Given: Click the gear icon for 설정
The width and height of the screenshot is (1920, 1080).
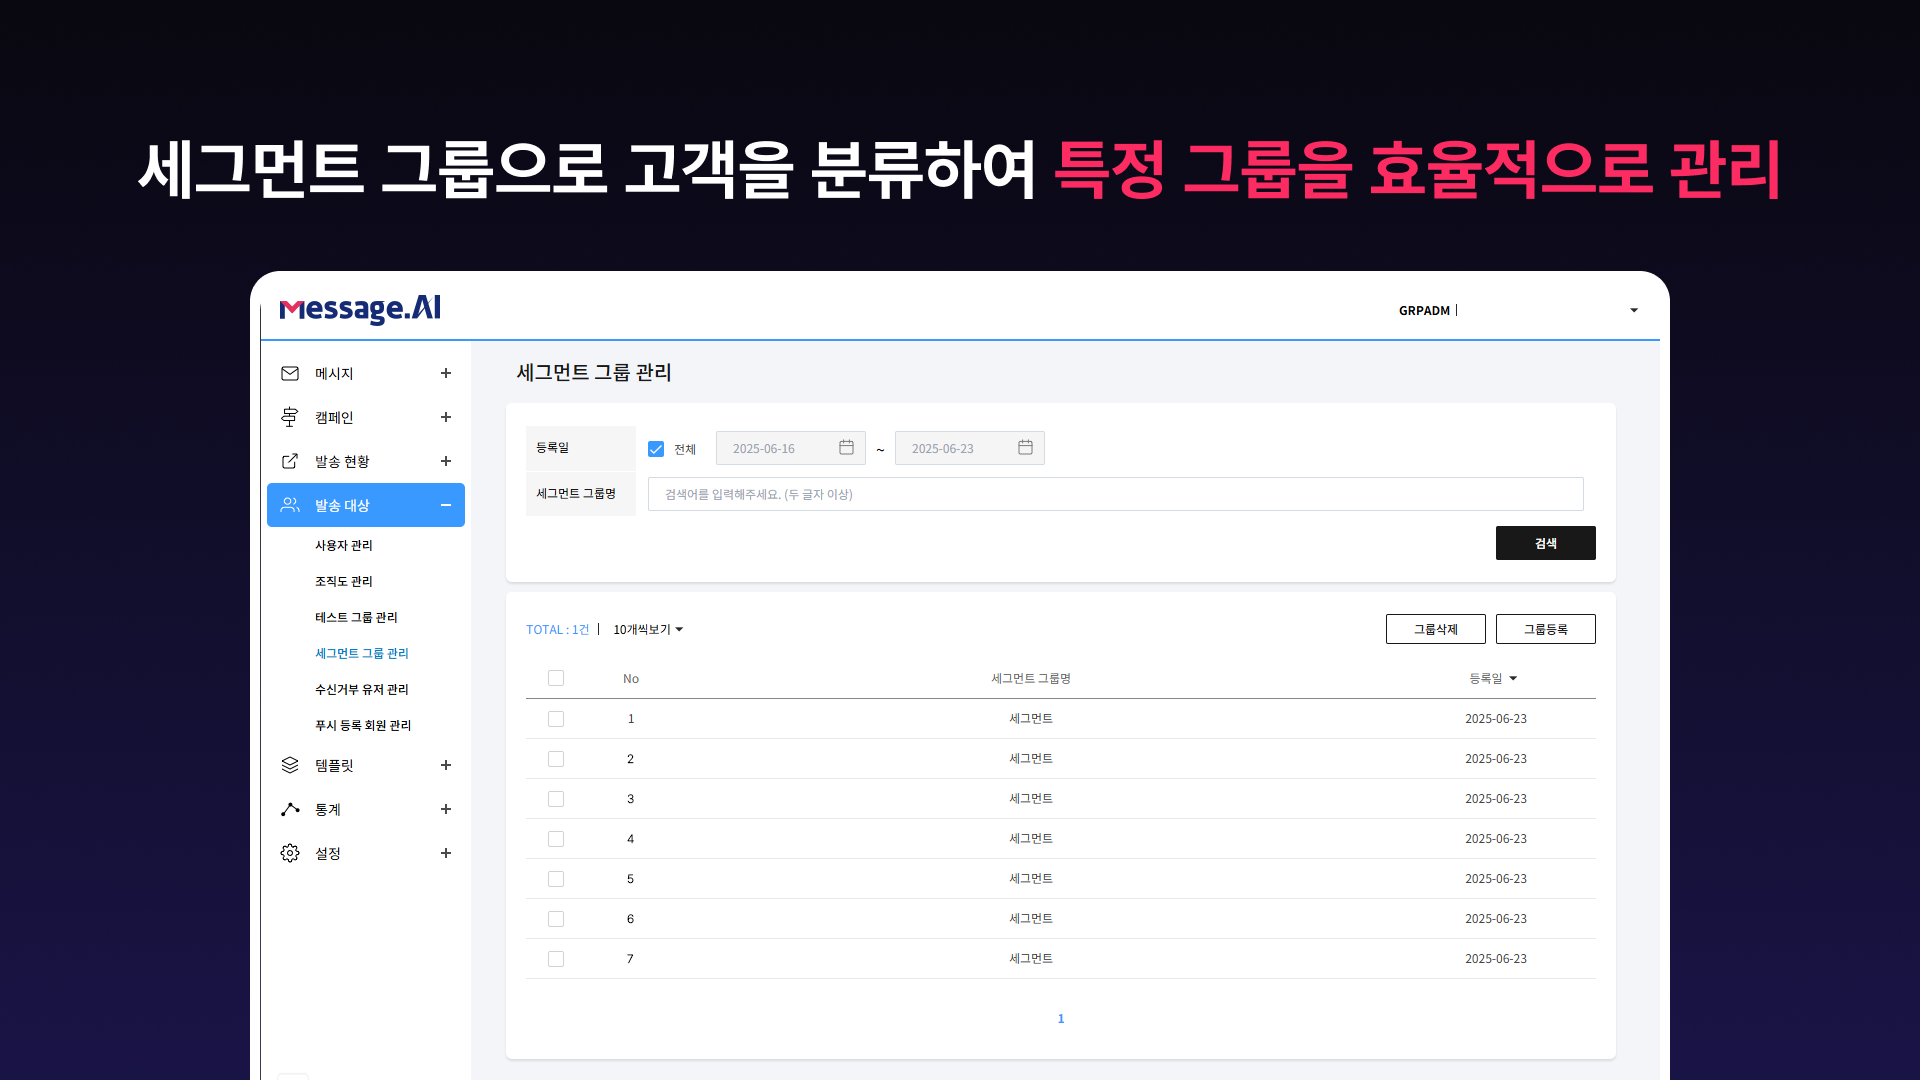Looking at the screenshot, I should [290, 853].
